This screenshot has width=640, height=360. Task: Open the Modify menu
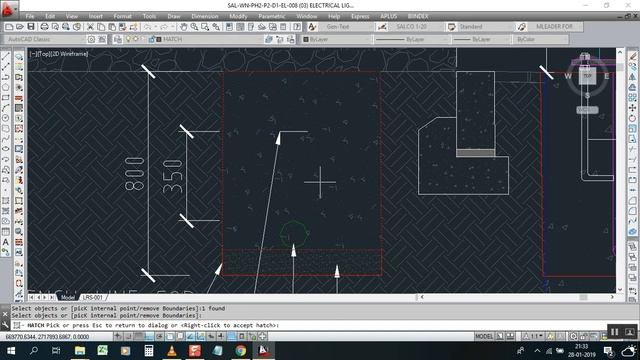click(238, 16)
